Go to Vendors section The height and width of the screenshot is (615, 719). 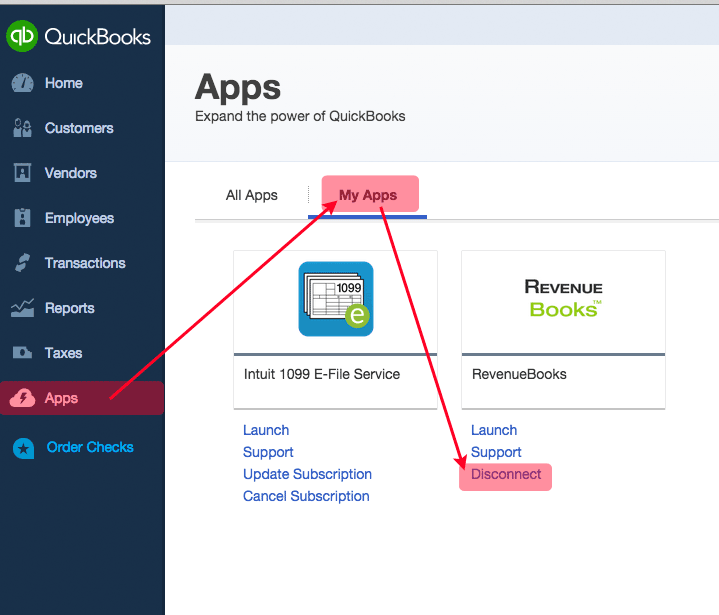pos(71,173)
